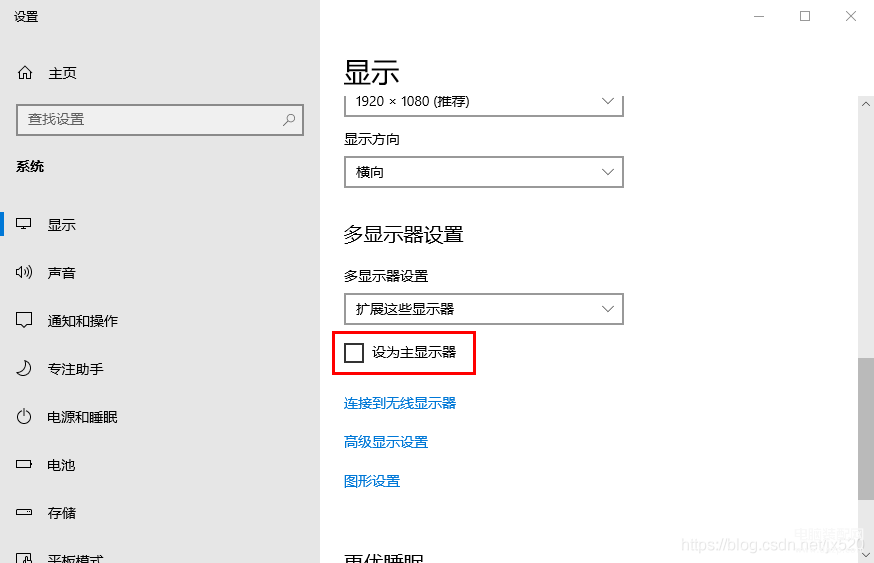Open the 电源和睡眠 sidebar entry
The width and height of the screenshot is (874, 563).
click(82, 417)
